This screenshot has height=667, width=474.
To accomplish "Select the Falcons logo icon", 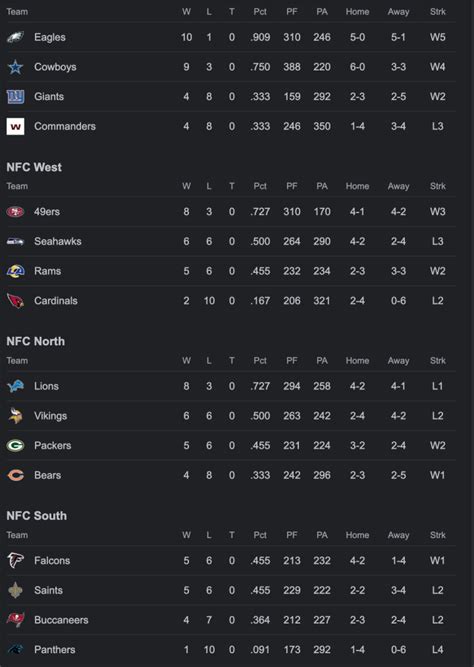I will pos(15,560).
